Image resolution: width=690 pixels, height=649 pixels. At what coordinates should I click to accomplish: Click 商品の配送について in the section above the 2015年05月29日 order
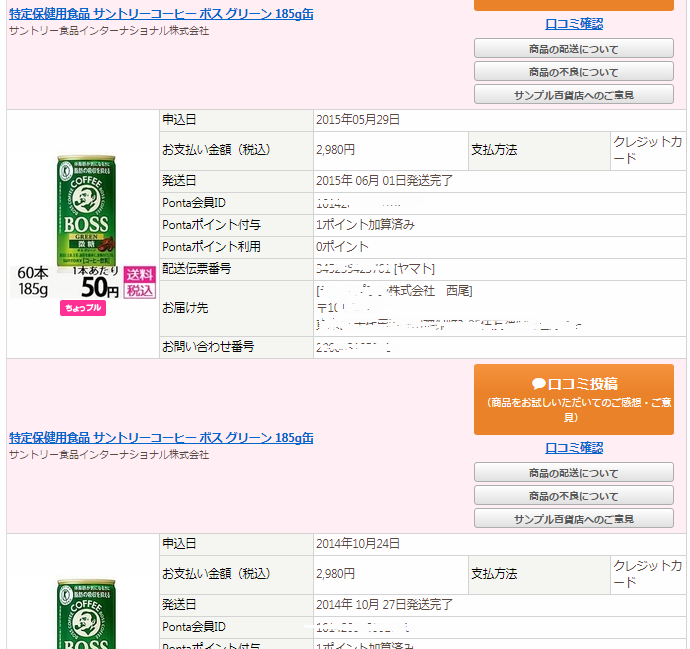point(574,48)
